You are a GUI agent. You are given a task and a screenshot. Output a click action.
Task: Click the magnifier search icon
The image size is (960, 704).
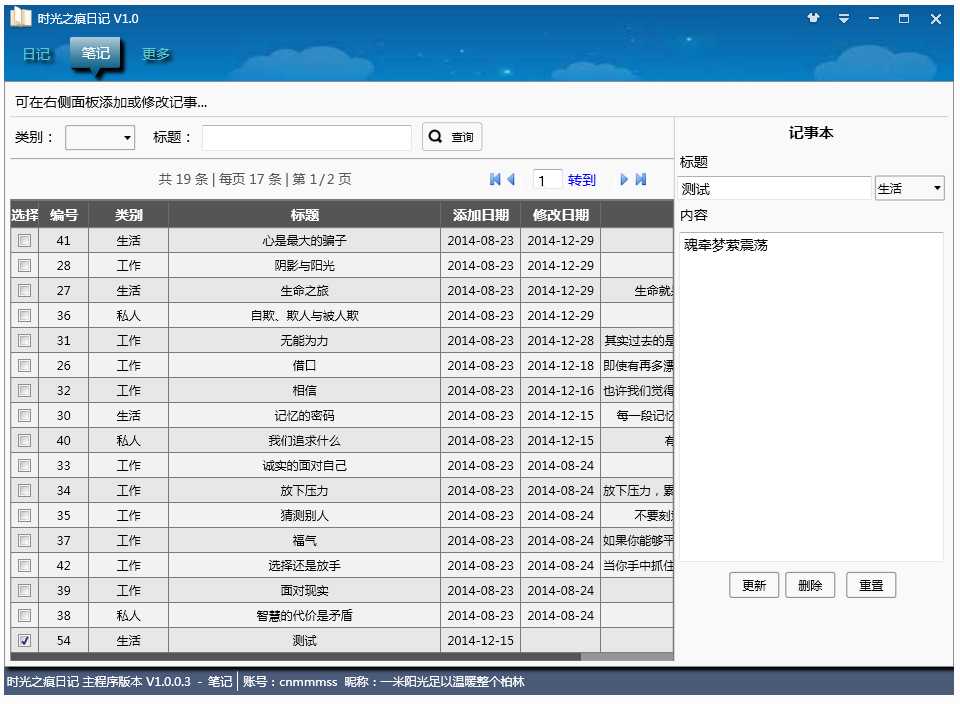[434, 136]
